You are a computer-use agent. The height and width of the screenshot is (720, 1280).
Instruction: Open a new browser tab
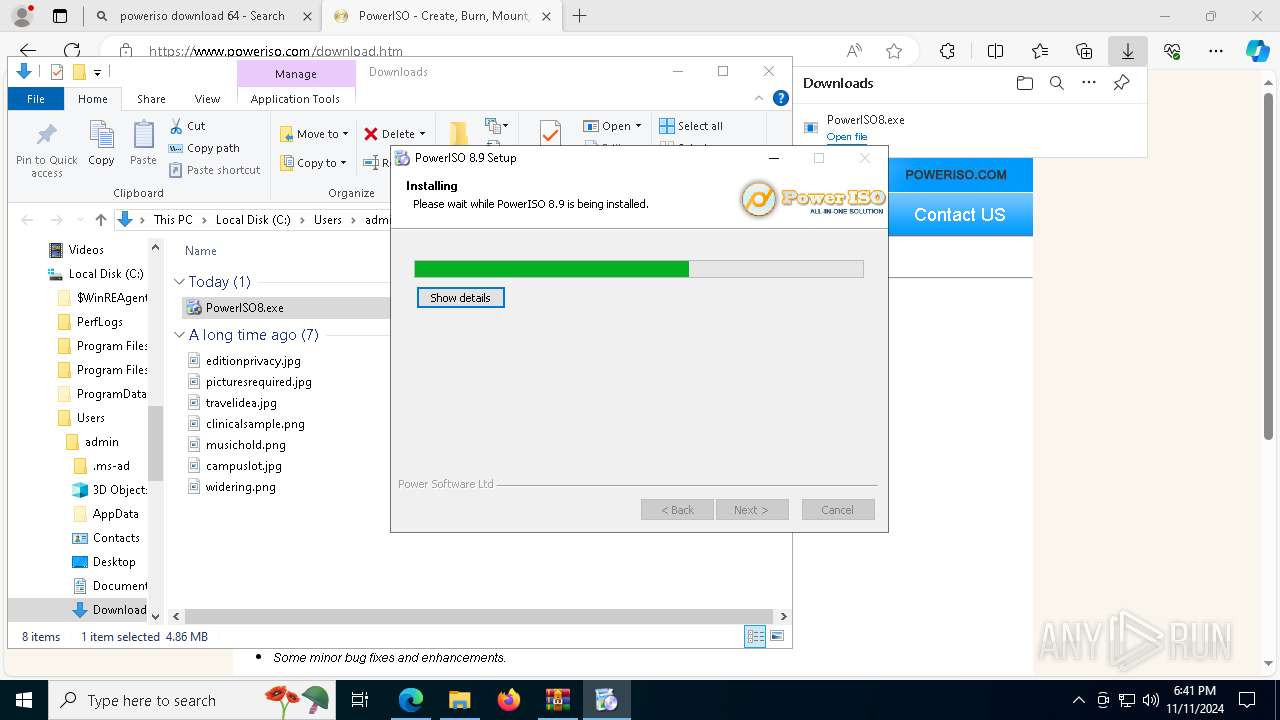coord(579,16)
